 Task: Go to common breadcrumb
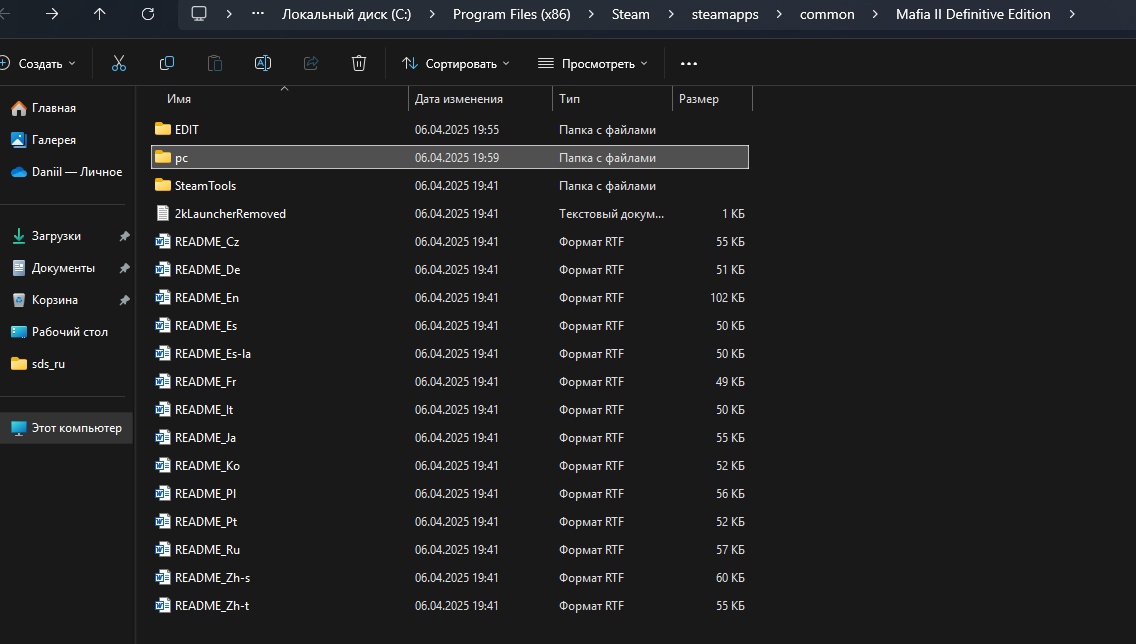click(827, 14)
